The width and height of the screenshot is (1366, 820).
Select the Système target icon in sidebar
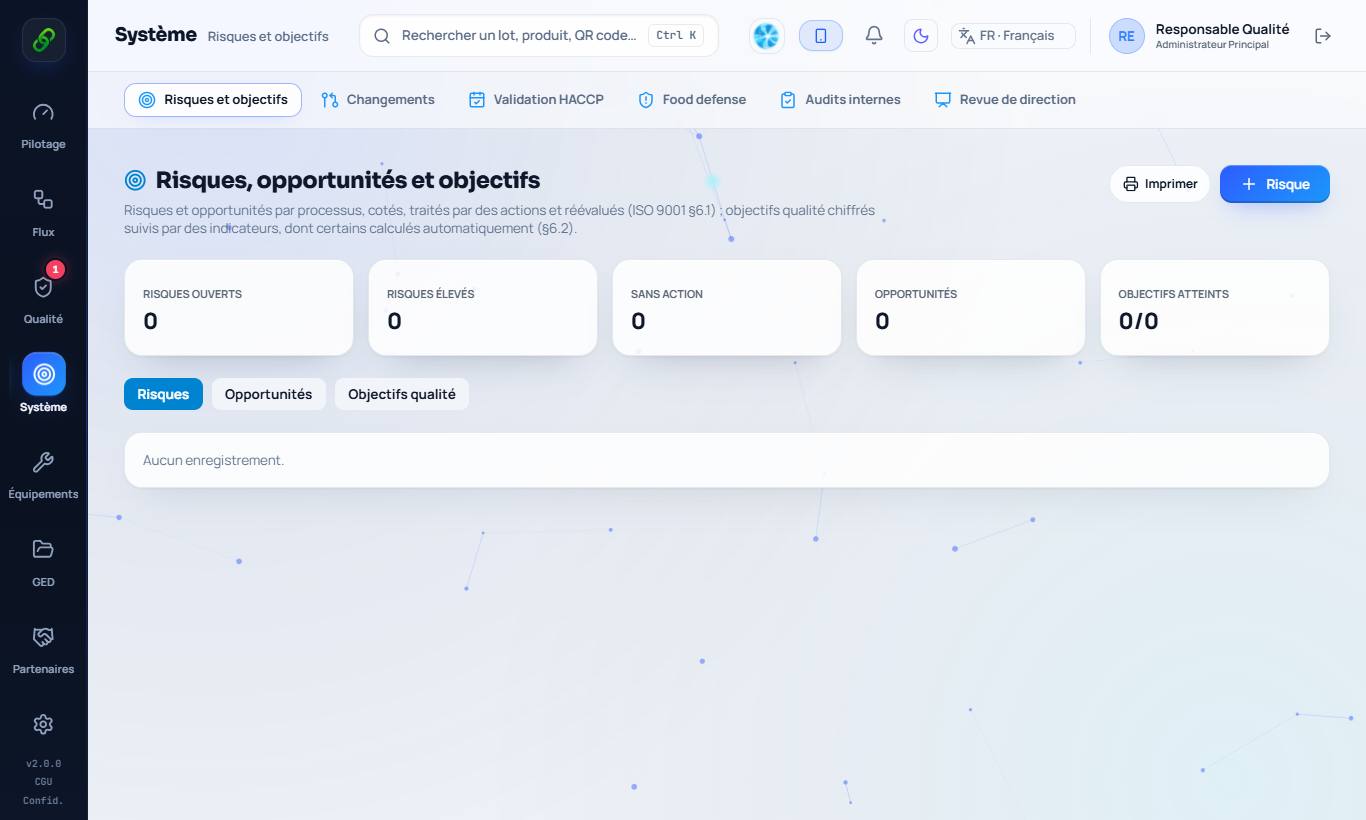44,374
